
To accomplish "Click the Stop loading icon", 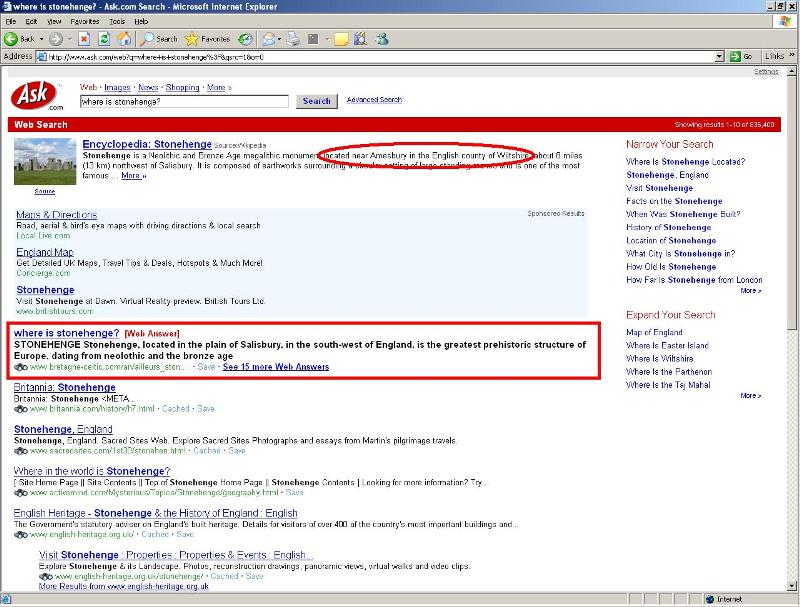I will [x=85, y=39].
